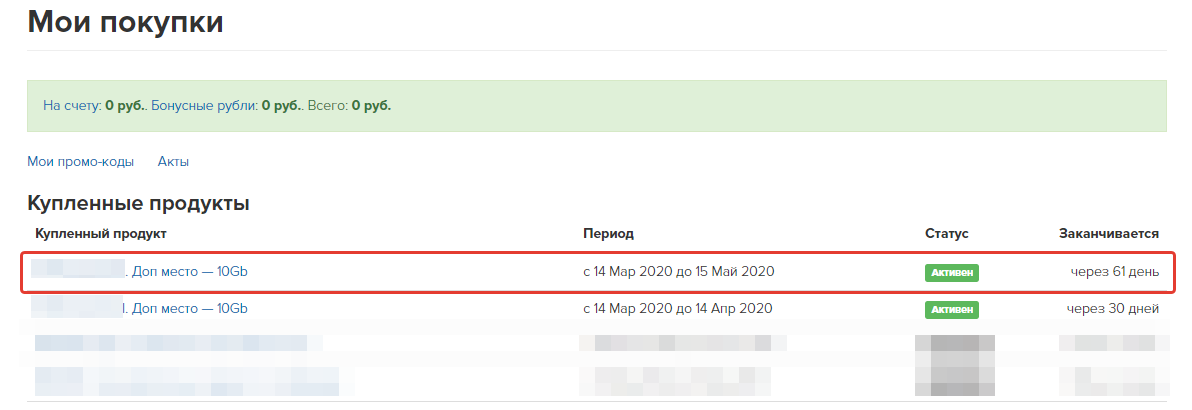The height and width of the screenshot is (410, 1192).
Task: Select the Купленный продукт column header
Action: click(x=101, y=234)
